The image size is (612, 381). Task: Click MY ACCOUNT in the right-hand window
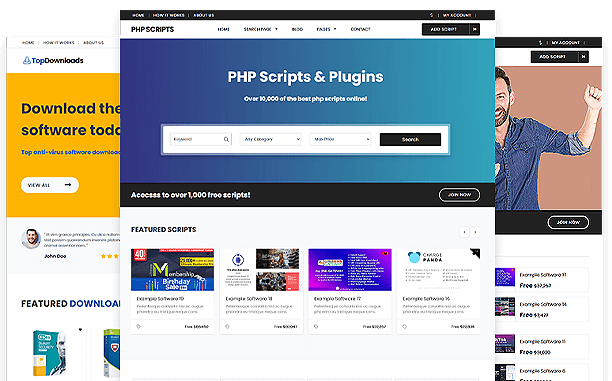[566, 43]
